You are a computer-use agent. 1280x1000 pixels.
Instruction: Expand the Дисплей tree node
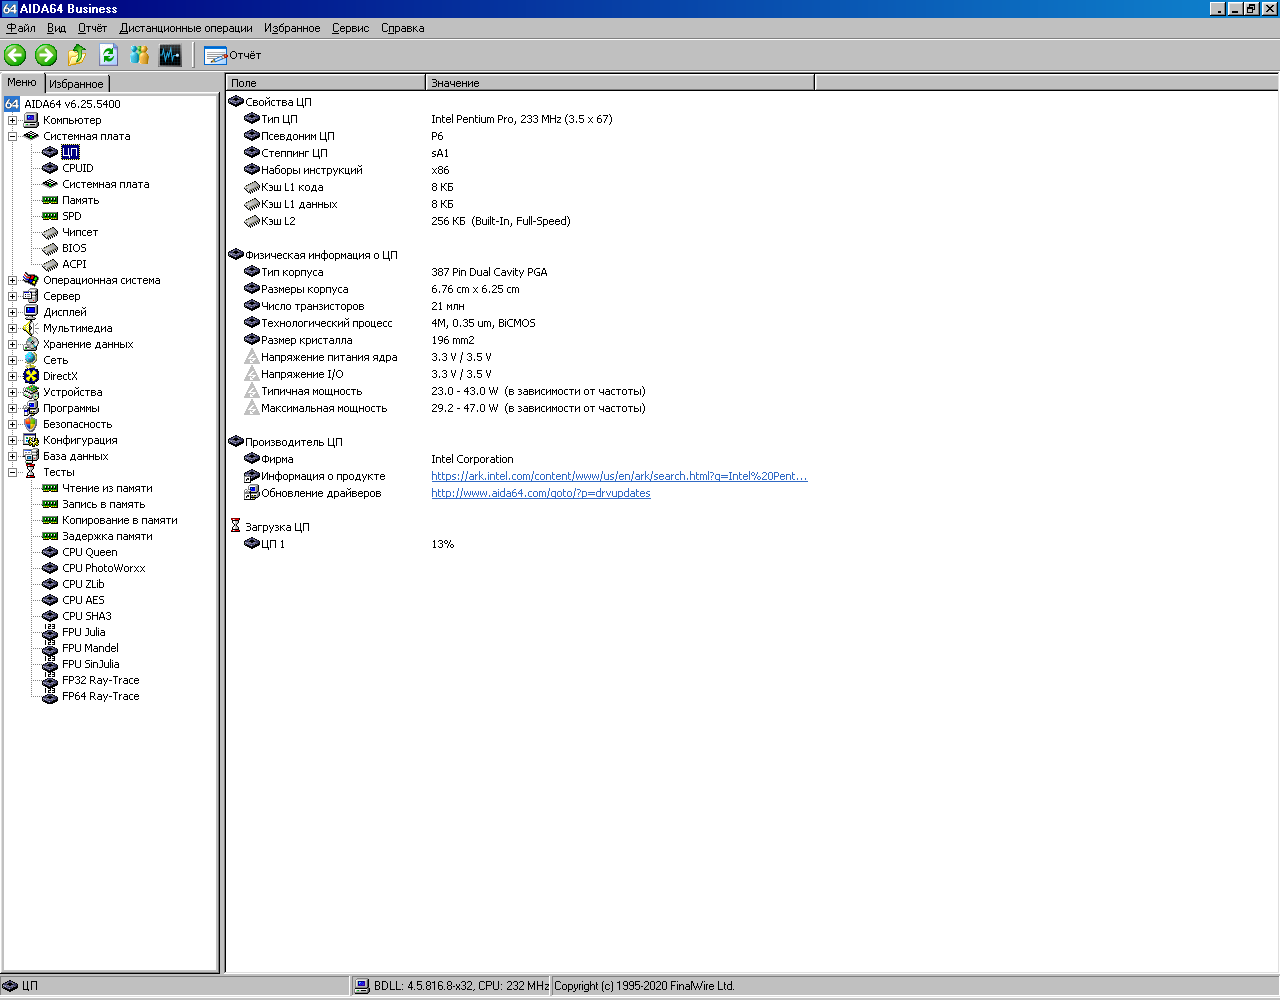point(13,312)
